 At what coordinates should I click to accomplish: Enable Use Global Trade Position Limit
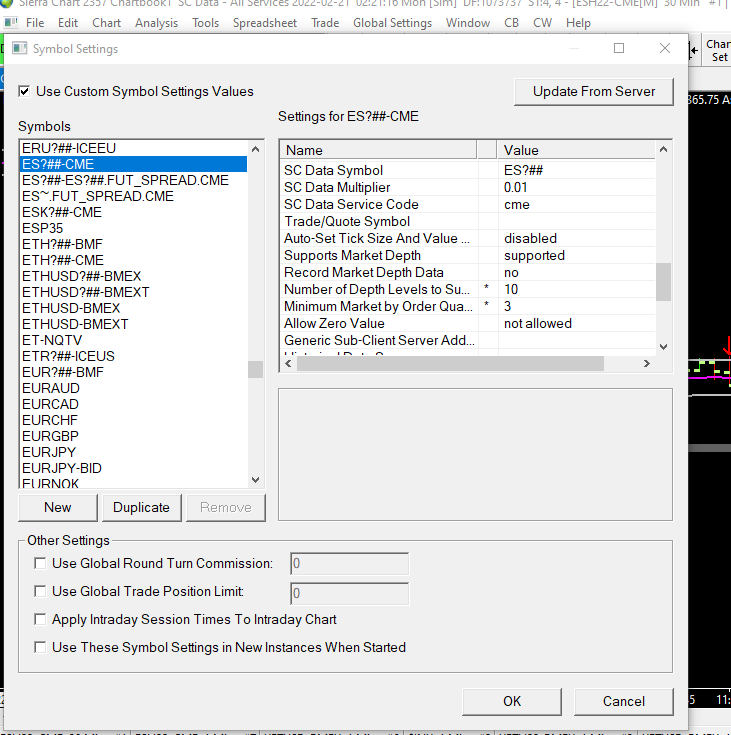[x=40, y=592]
